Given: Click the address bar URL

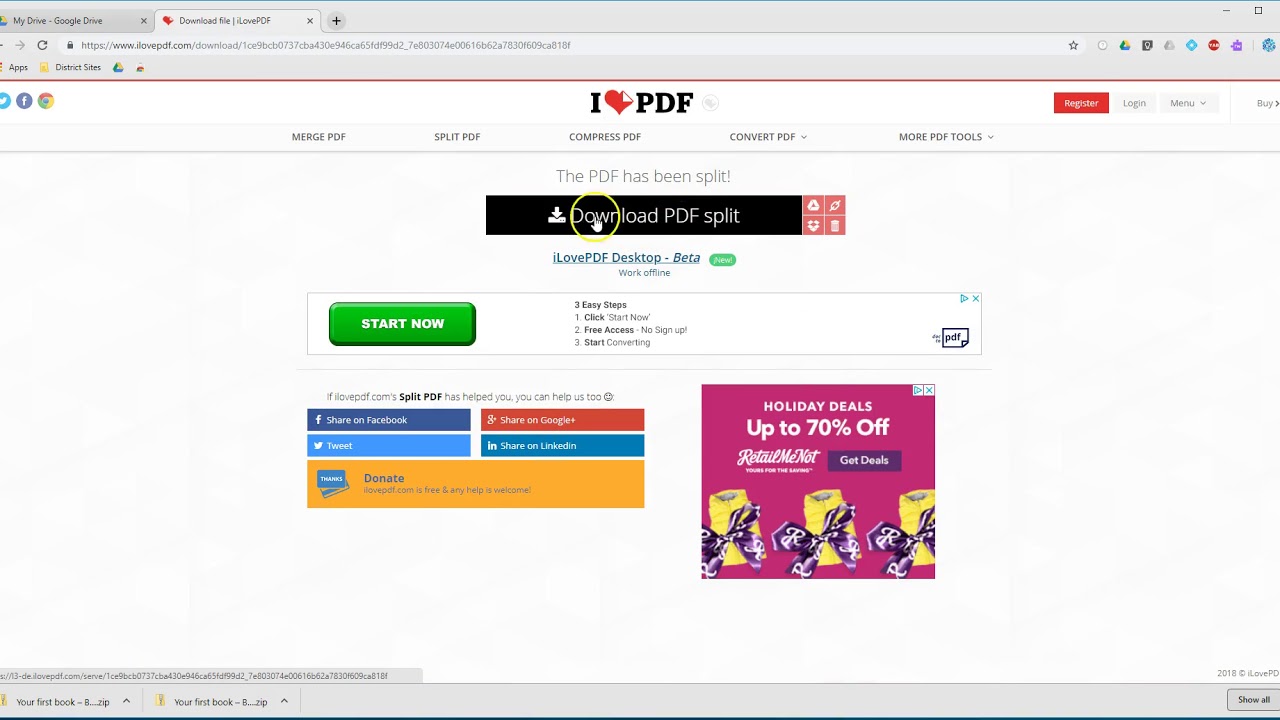Looking at the screenshot, I should click(325, 45).
